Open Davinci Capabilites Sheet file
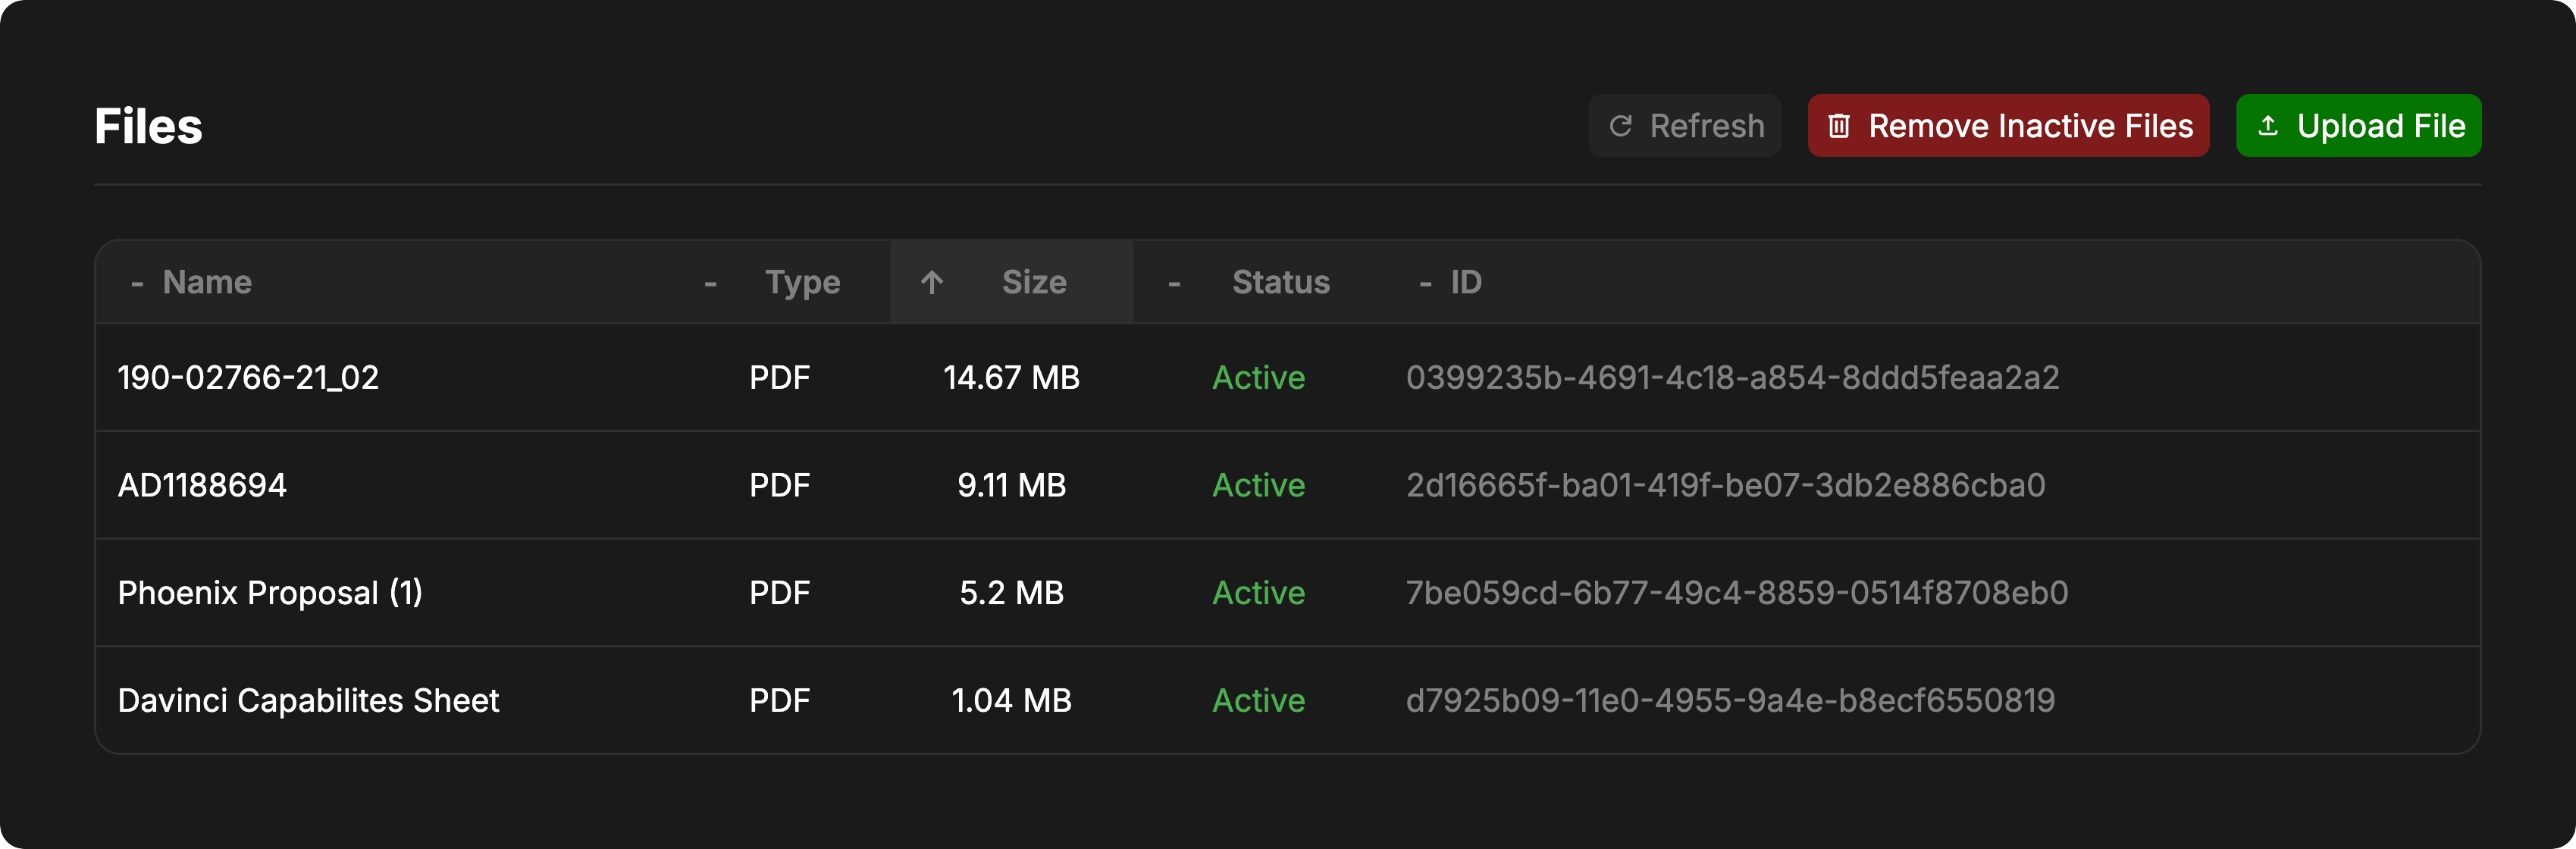2576x849 pixels. click(x=308, y=701)
